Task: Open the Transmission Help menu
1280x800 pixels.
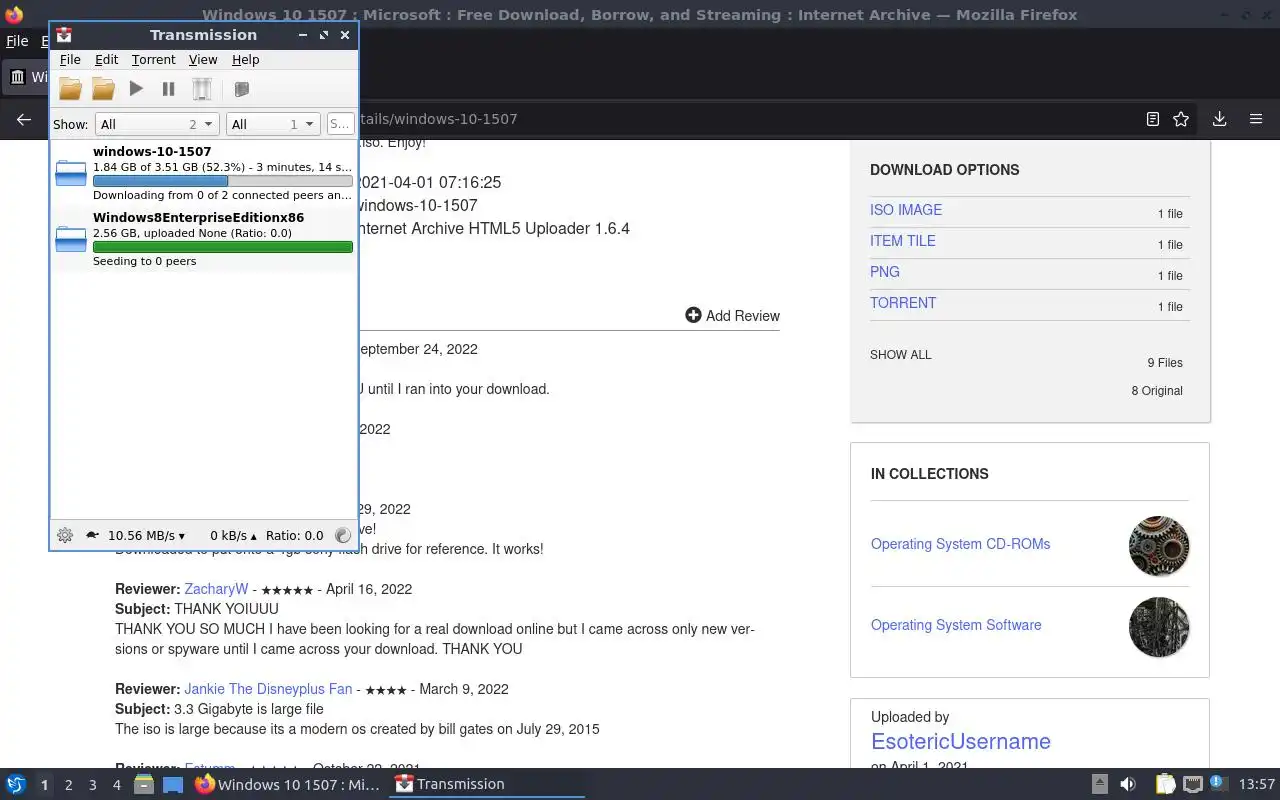Action: tap(246, 60)
